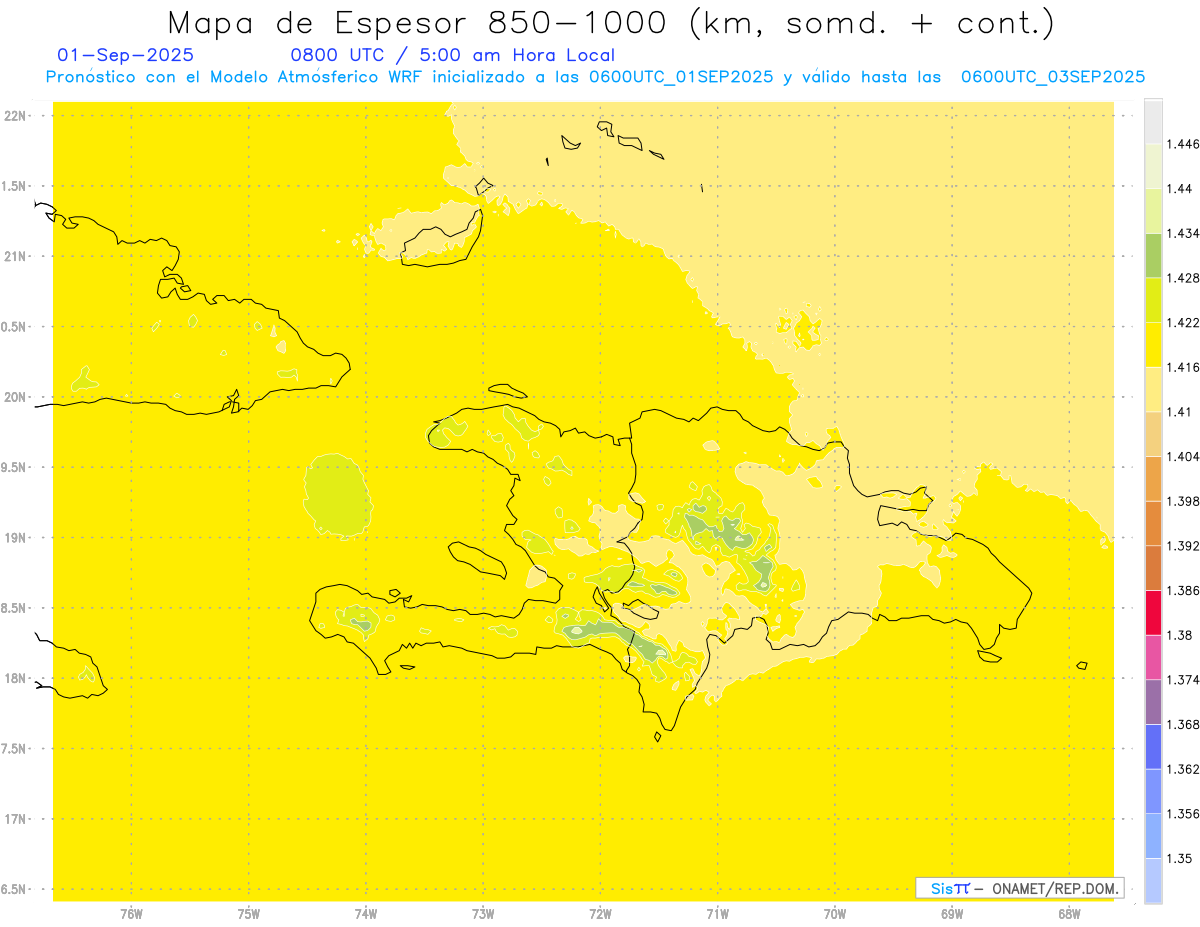Click the longitude label '68W'
The width and height of the screenshot is (1200, 927).
(1069, 913)
